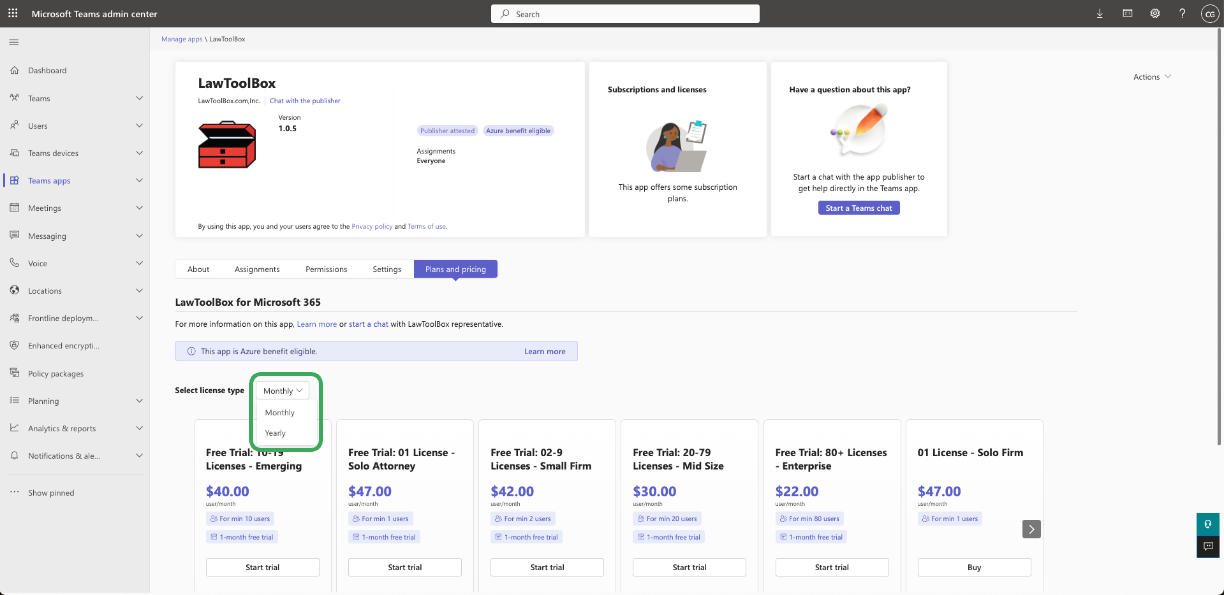Click the teal support widget icon

1209,524
